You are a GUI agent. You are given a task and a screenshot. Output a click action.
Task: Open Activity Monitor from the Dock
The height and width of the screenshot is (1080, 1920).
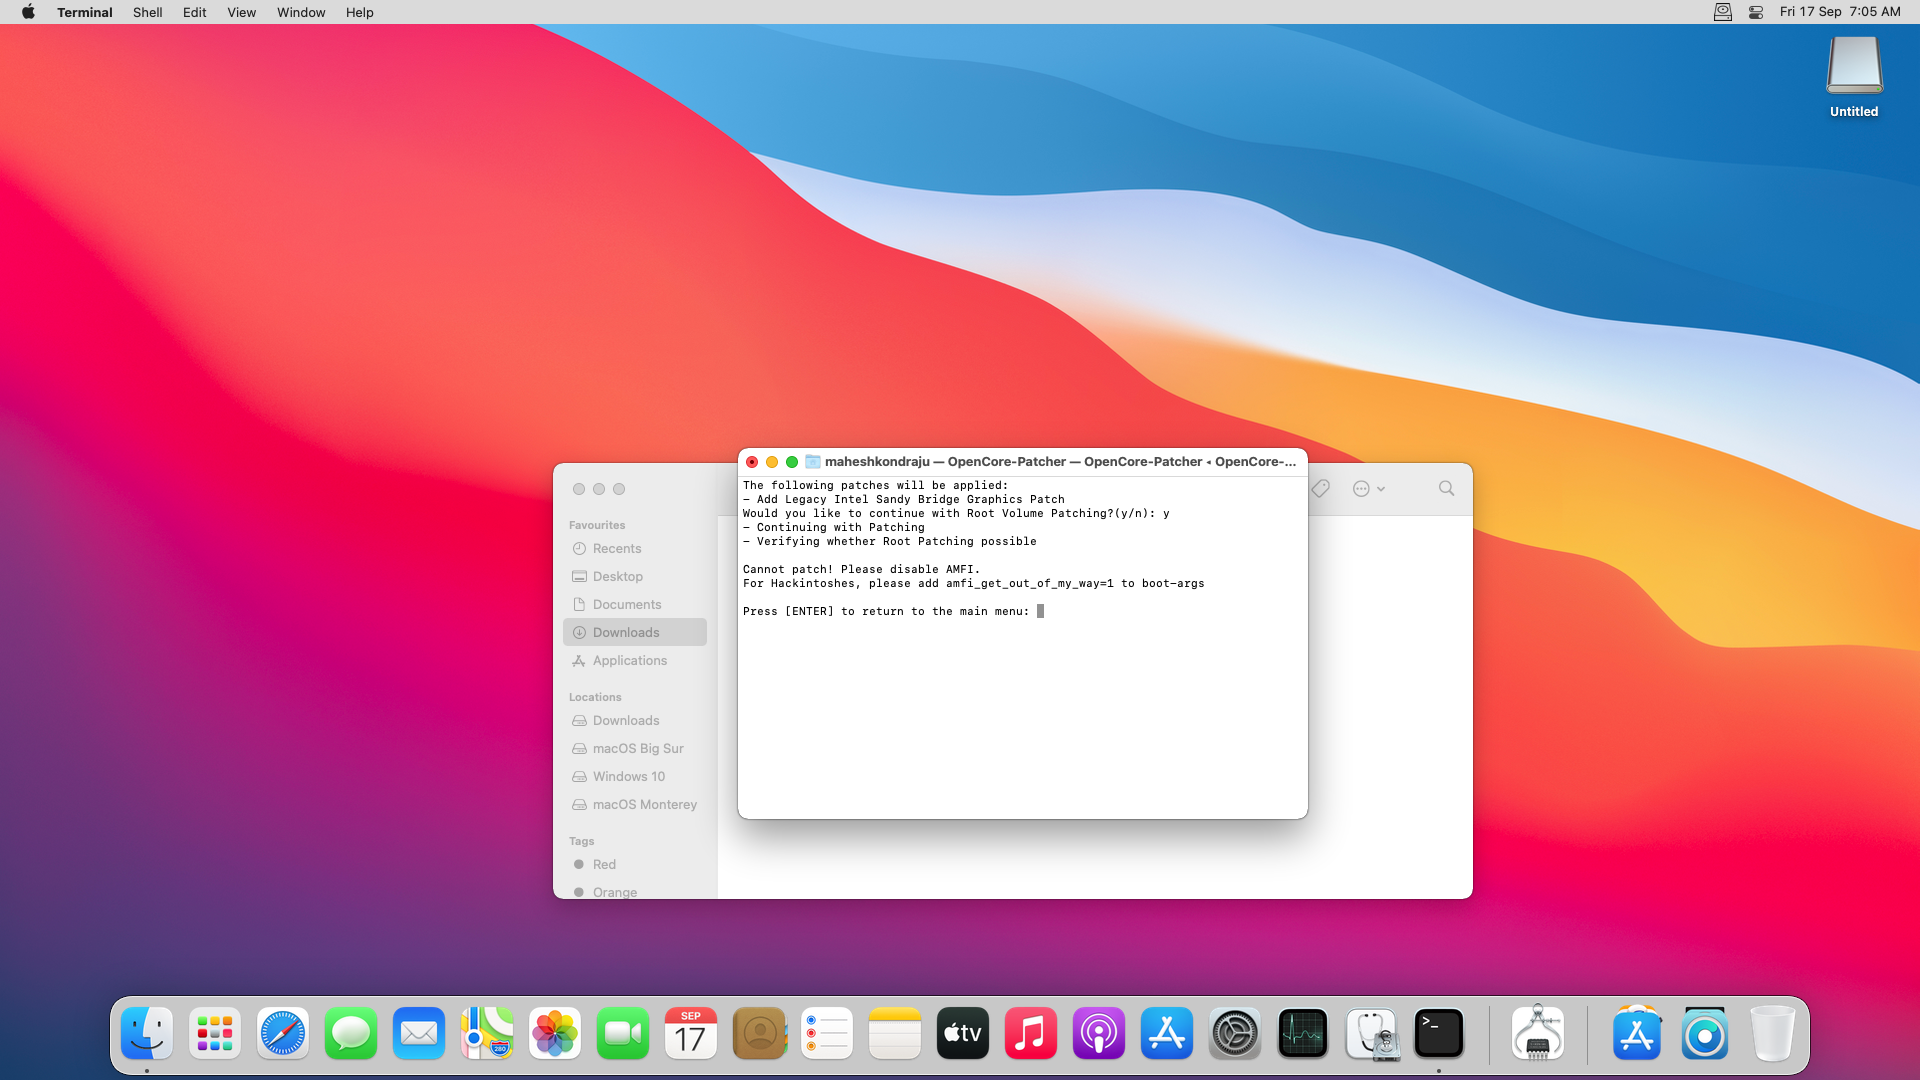click(x=1302, y=1034)
